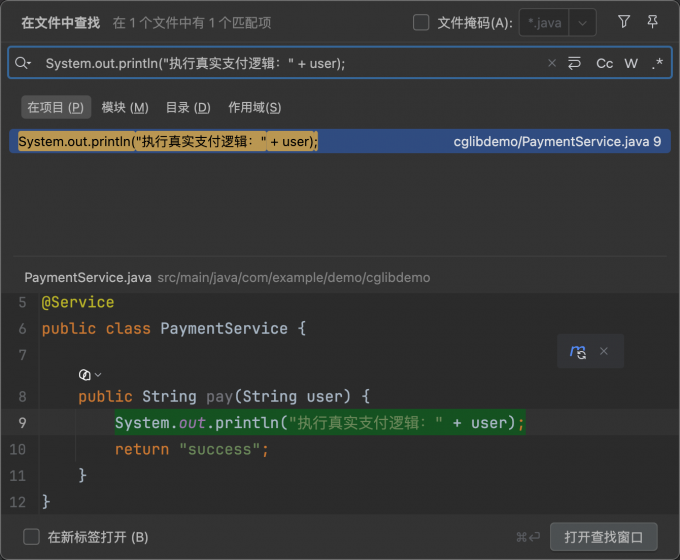Click line number 9 in gutter
The height and width of the screenshot is (560, 680).
pos(22,422)
